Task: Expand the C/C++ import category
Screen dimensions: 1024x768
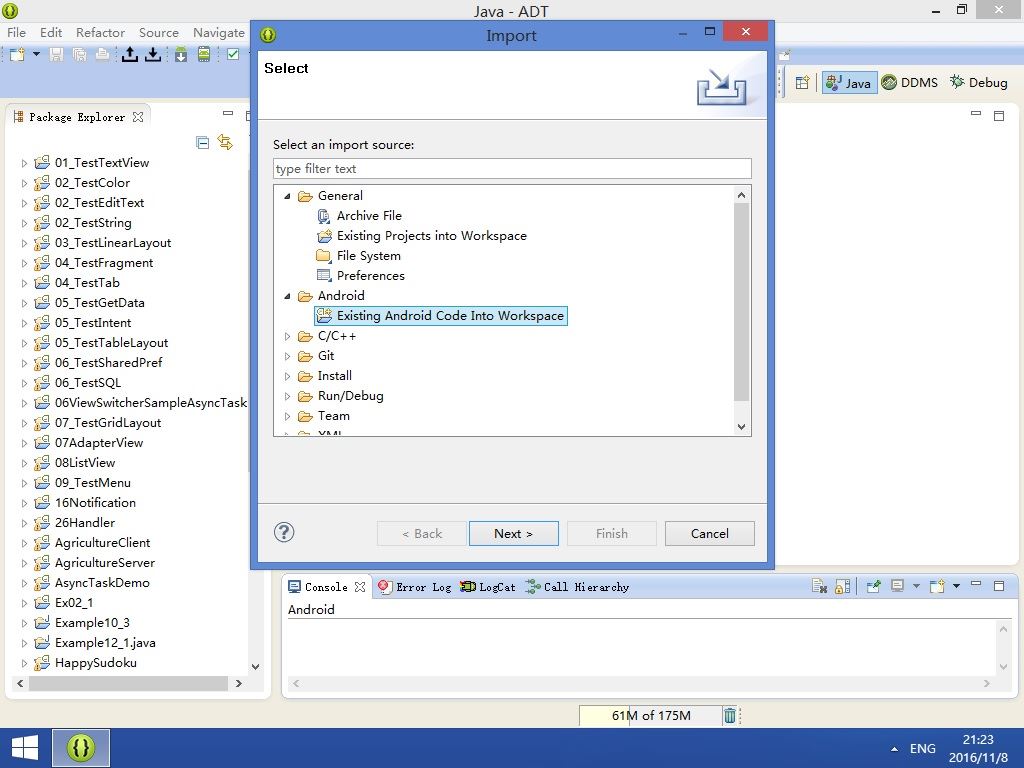Action: (x=287, y=336)
